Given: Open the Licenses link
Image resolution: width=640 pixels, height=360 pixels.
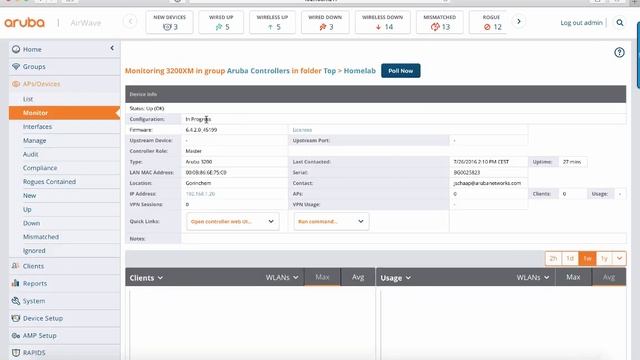Looking at the screenshot, I should [302, 130].
